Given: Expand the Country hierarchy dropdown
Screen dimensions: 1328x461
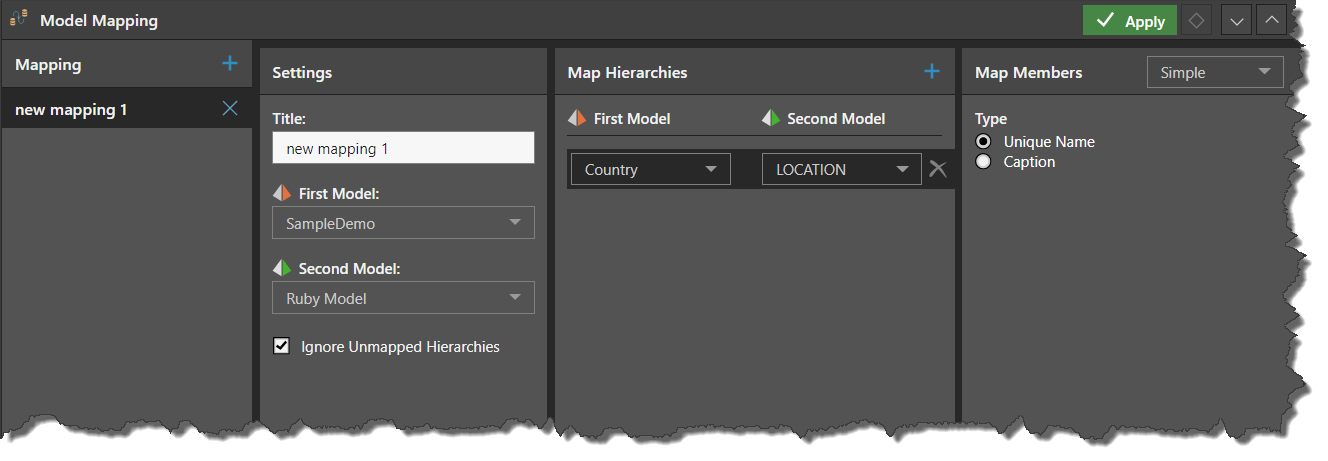Looking at the screenshot, I should coord(650,169).
